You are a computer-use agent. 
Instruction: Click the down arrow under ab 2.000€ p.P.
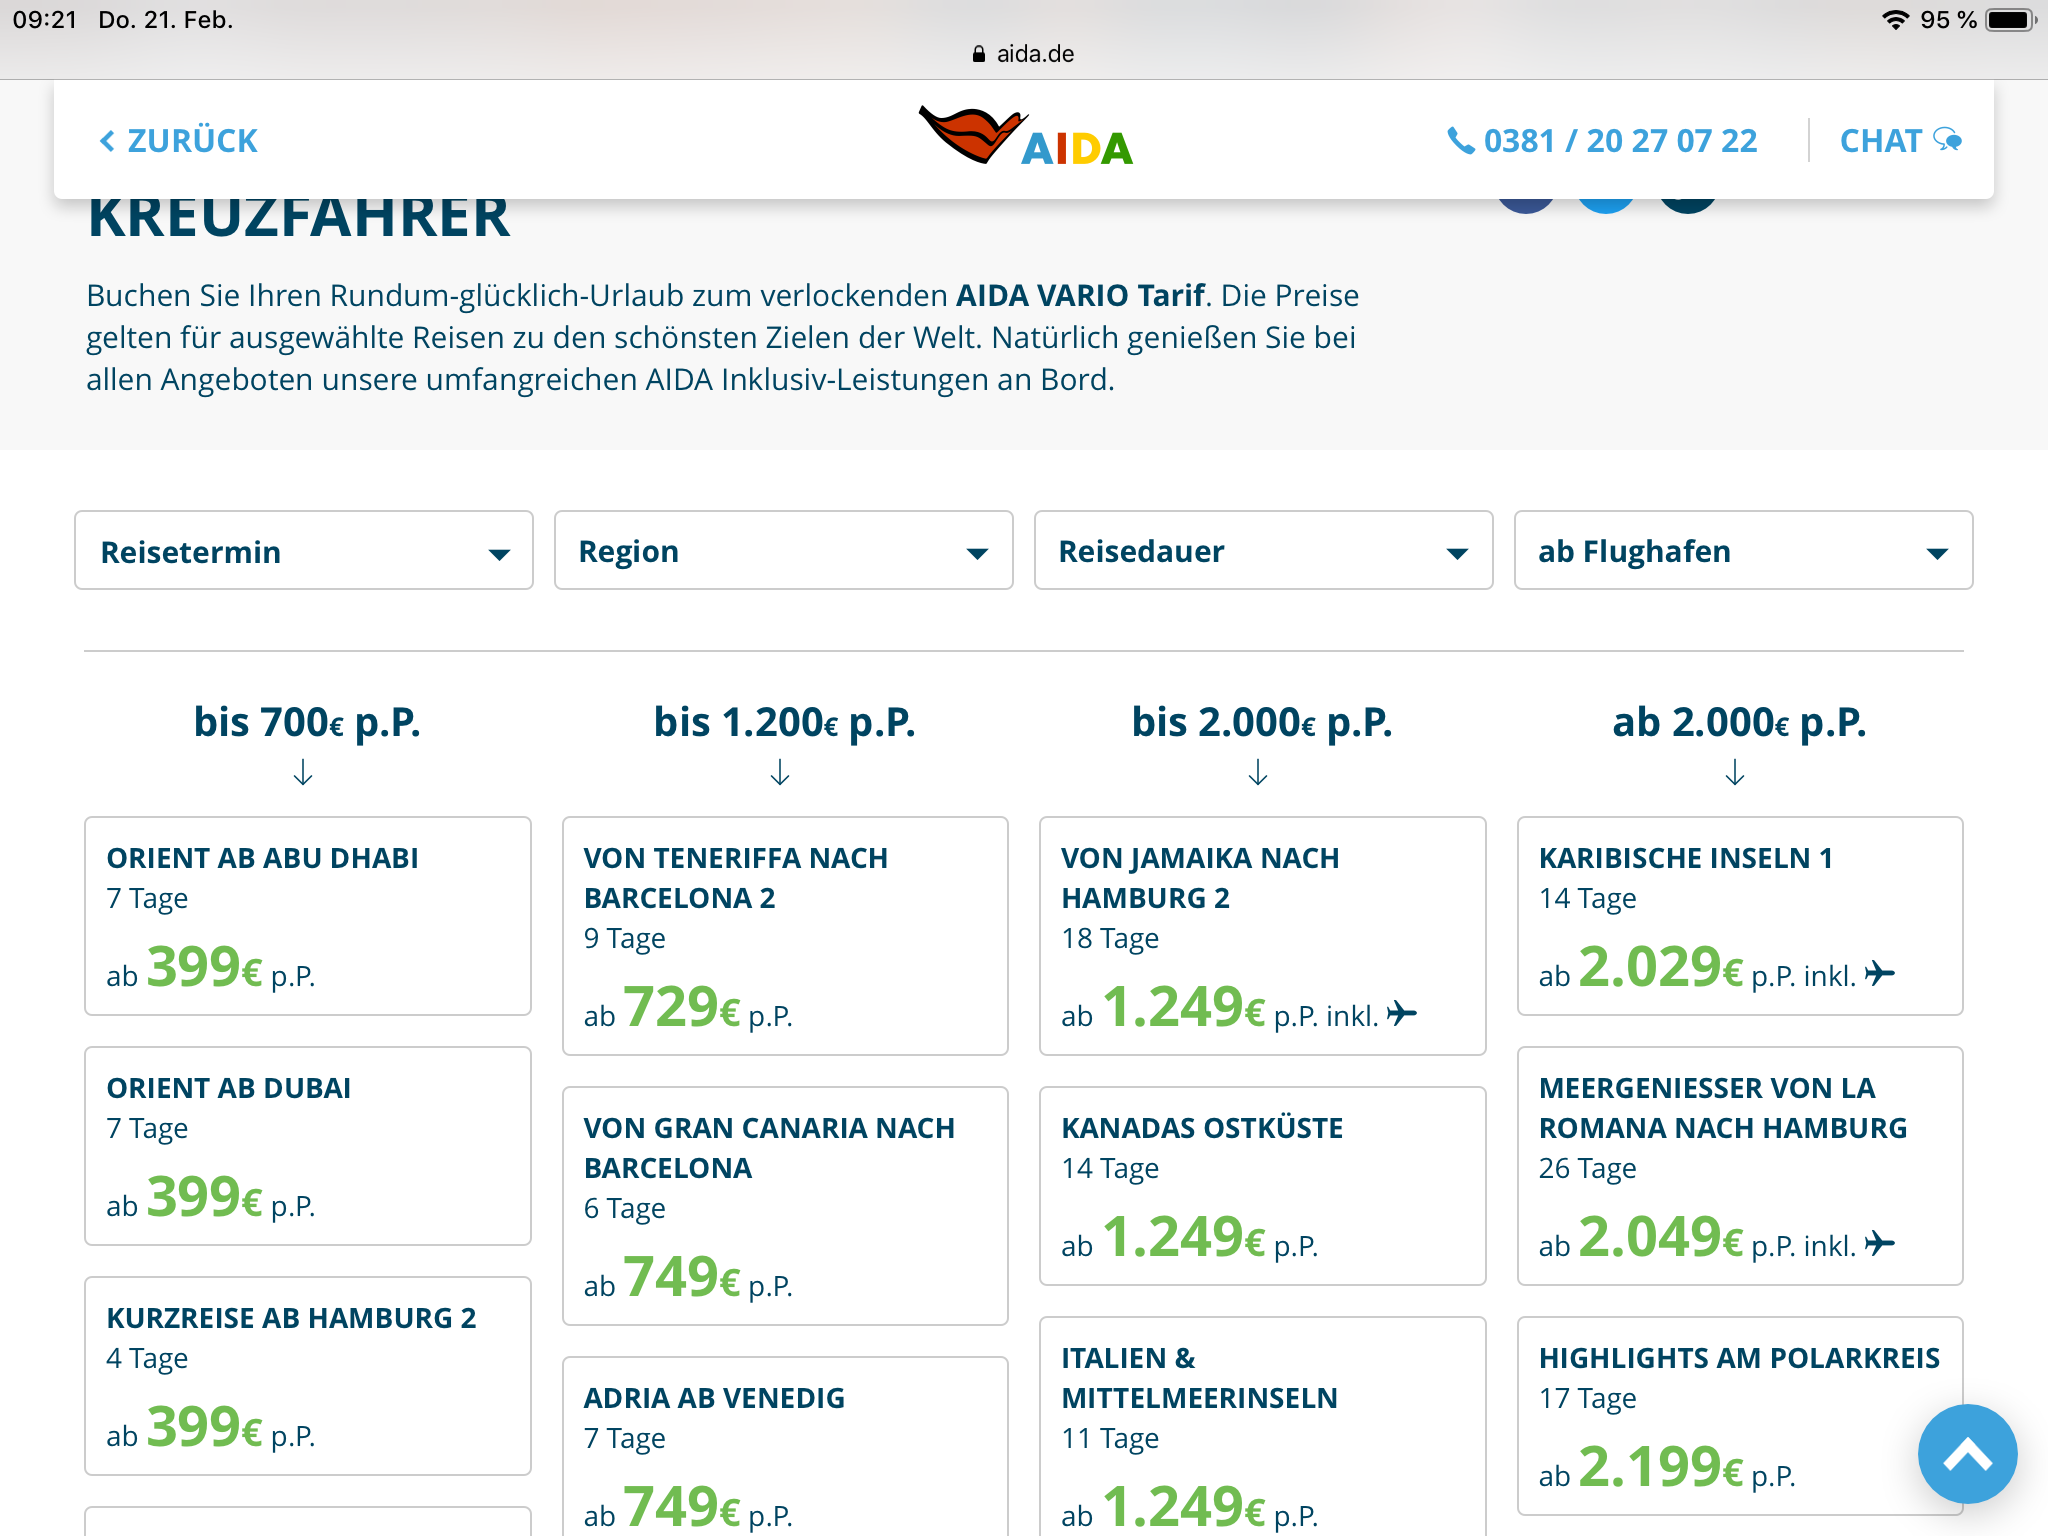coord(1735,772)
